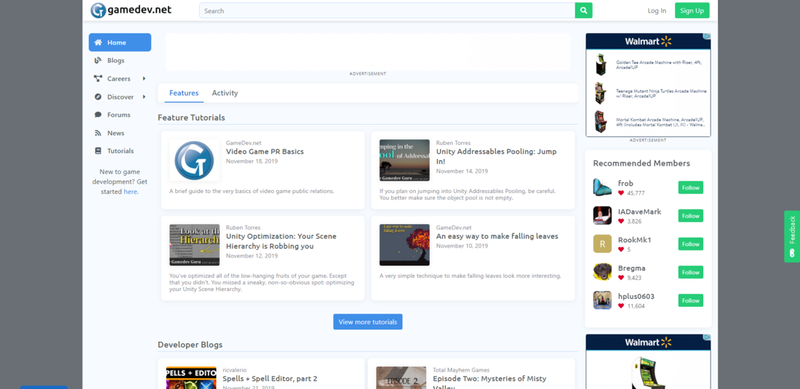
Task: Open Unity Optimization Scene Hierarchy tutorial title
Action: tap(281, 241)
